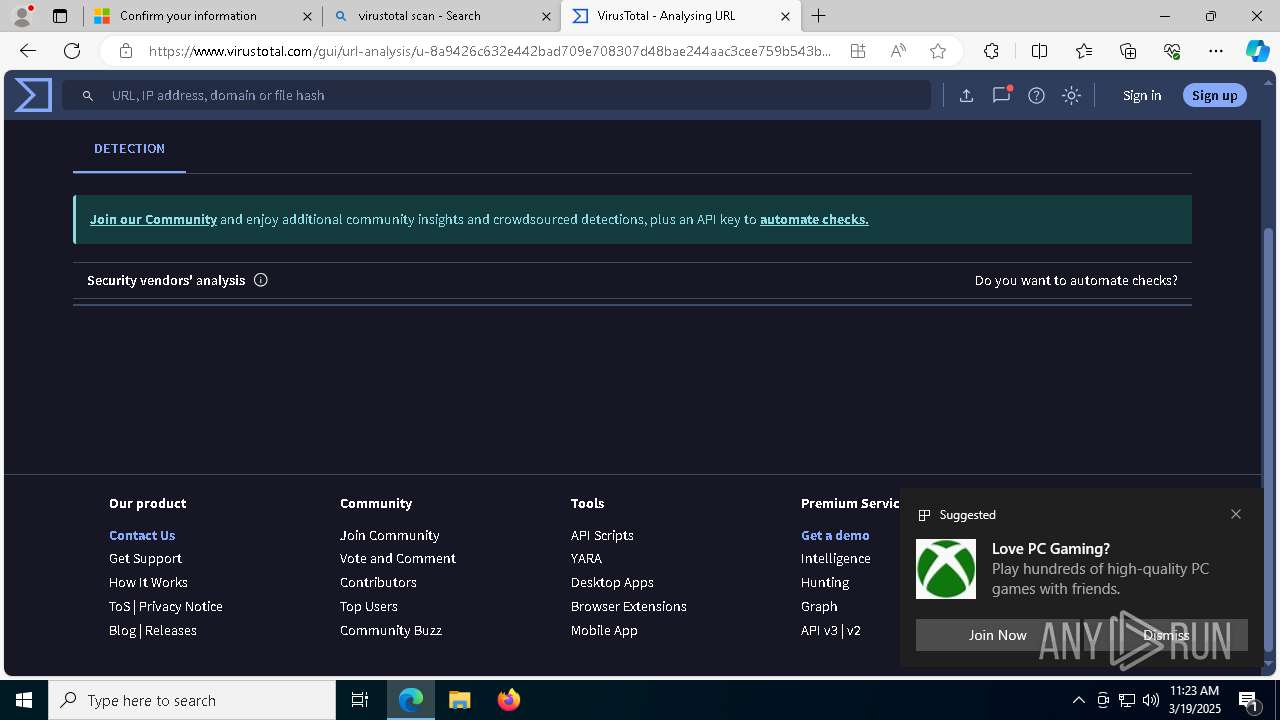Open Desktop Apps link
Image resolution: width=1280 pixels, height=720 pixels.
(x=612, y=582)
